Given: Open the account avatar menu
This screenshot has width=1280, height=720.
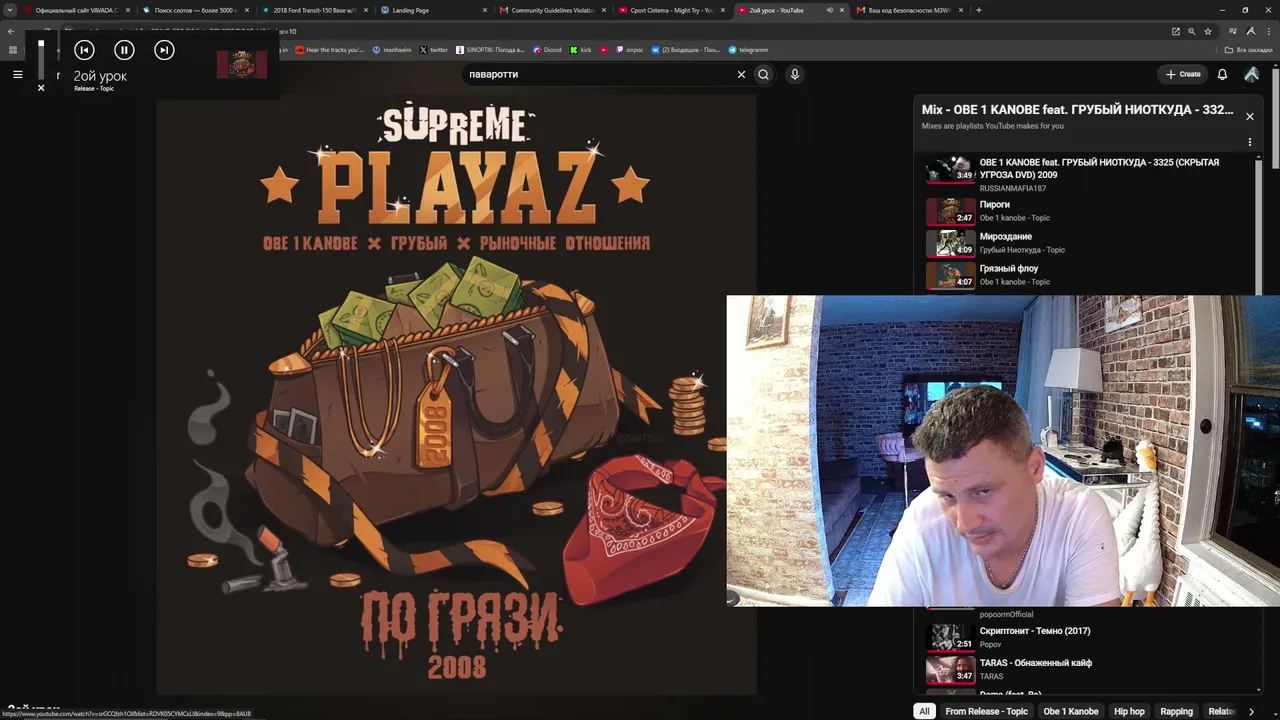Looking at the screenshot, I should [1252, 74].
